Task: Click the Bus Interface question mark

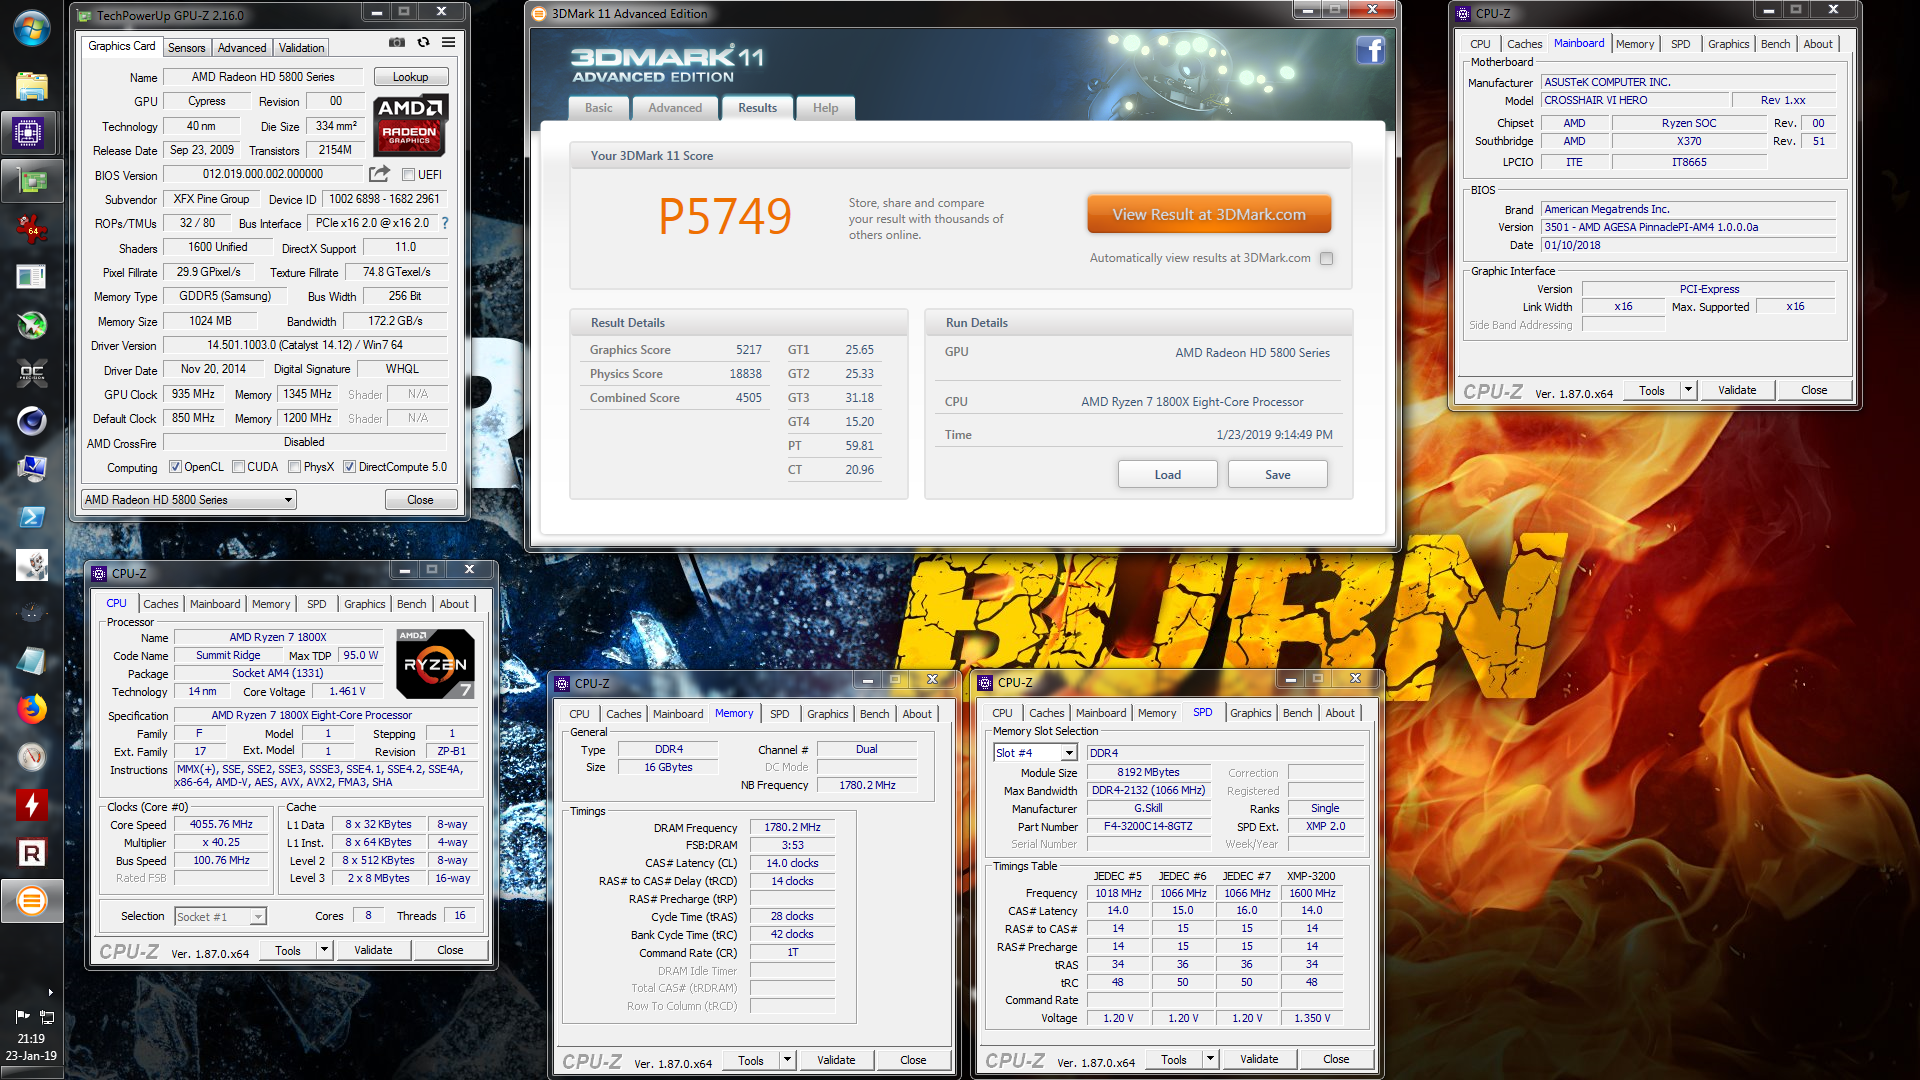Action: point(445,223)
